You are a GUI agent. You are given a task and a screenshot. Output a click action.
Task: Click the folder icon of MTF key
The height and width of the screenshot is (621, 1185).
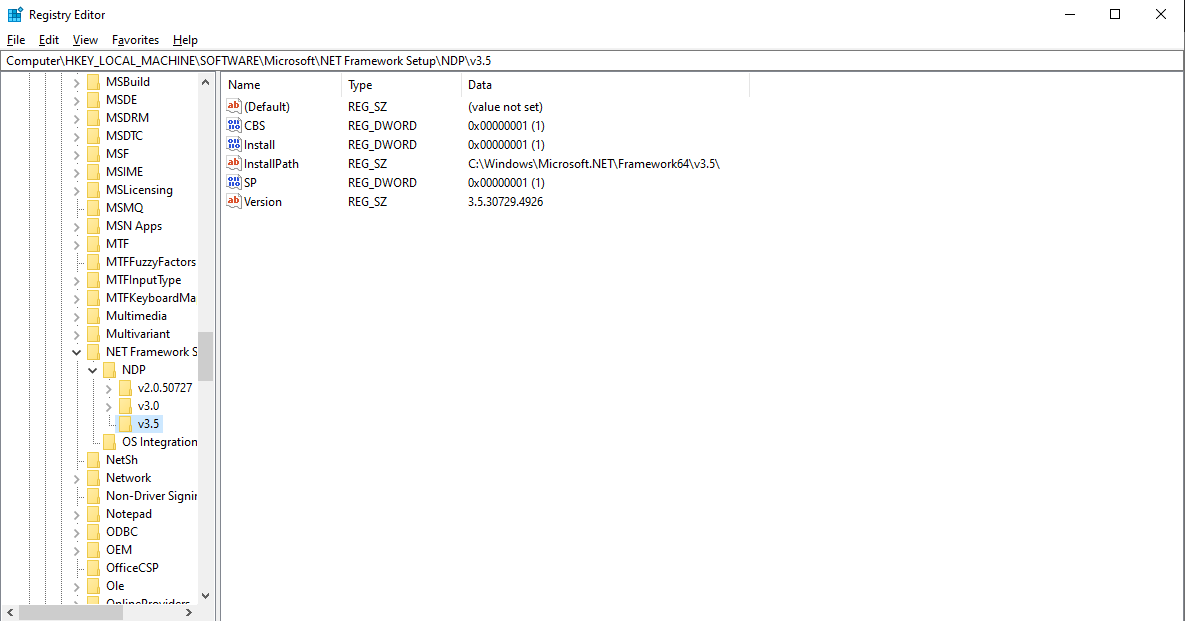(x=94, y=243)
